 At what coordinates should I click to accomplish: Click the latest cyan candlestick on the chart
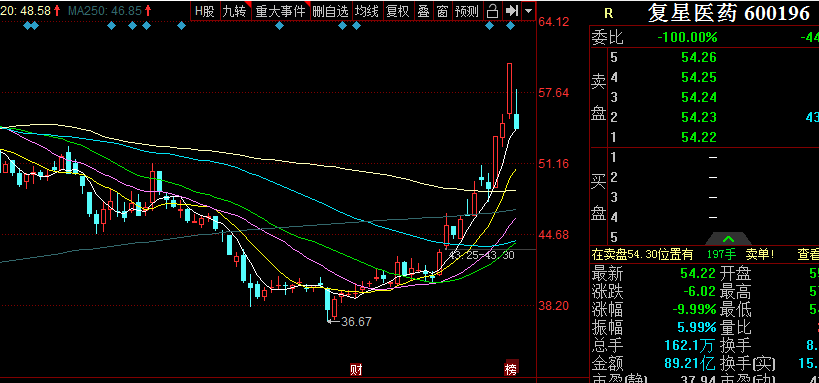(x=517, y=120)
